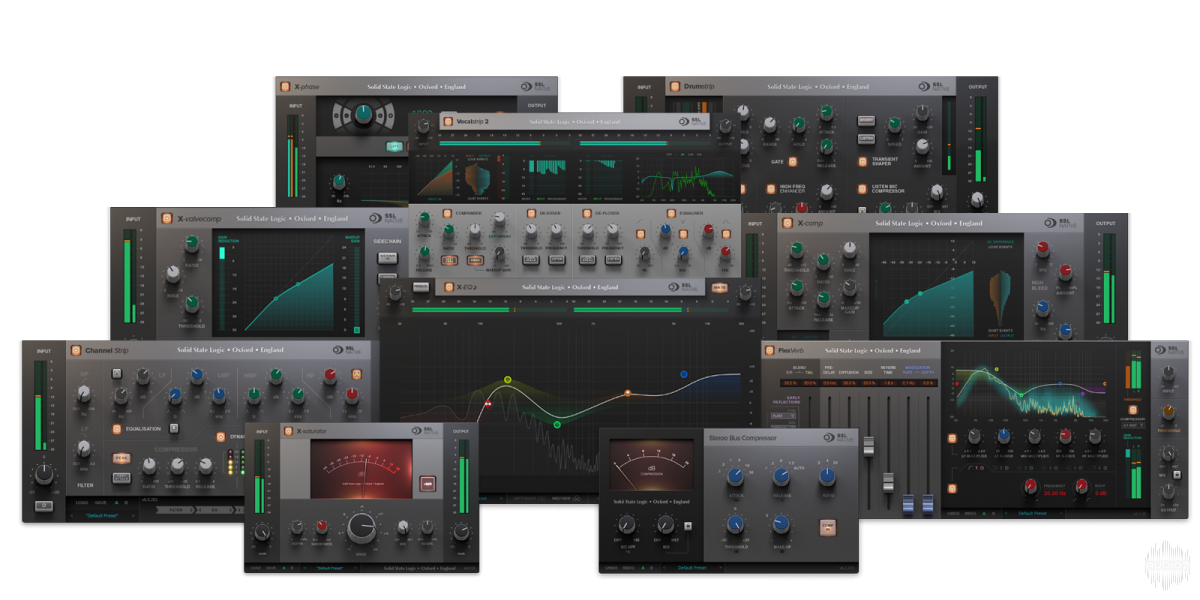Toggle the COMP IN button on Bus Compressor
Image resolution: width=1200 pixels, height=600 pixels.
click(826, 525)
